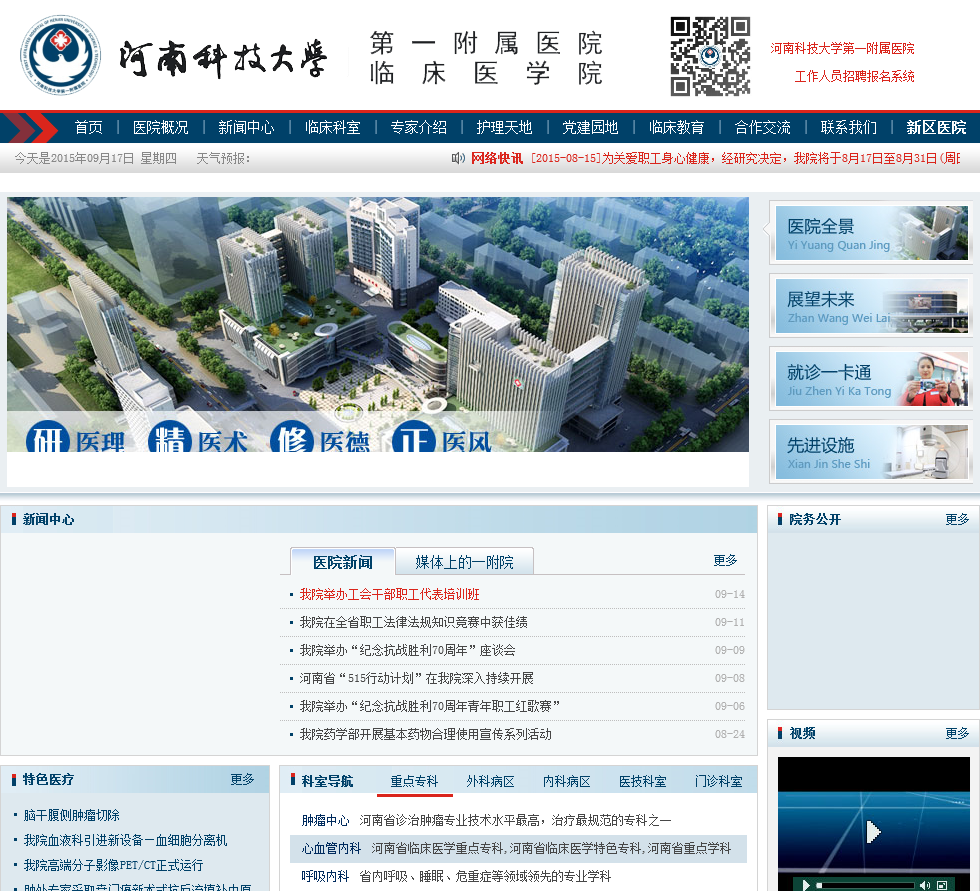Open 医院概况 menu item

tap(161, 127)
